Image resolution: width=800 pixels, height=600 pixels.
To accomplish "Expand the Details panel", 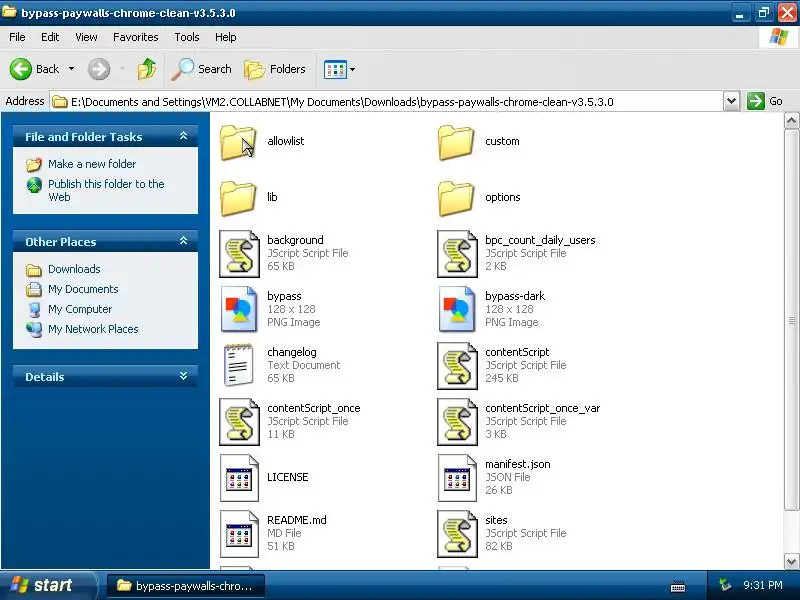I will pyautogui.click(x=184, y=377).
